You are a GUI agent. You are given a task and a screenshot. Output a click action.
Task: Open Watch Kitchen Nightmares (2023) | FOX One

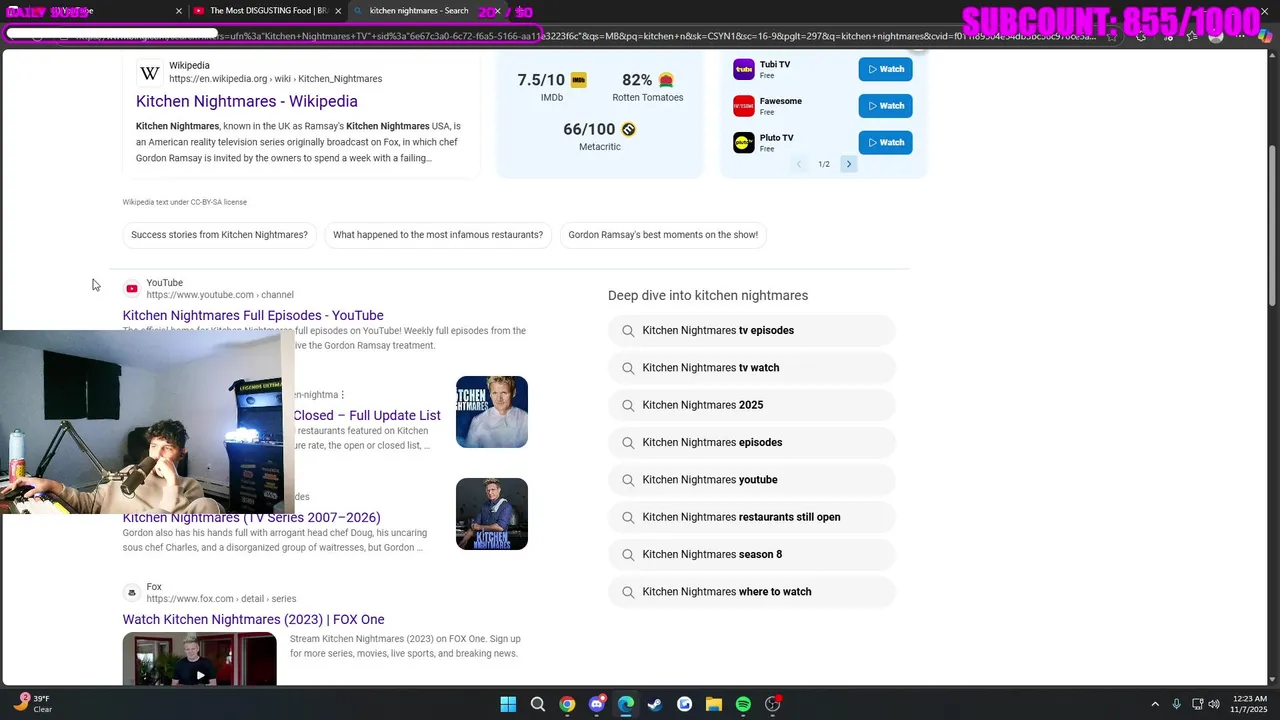coord(253,619)
